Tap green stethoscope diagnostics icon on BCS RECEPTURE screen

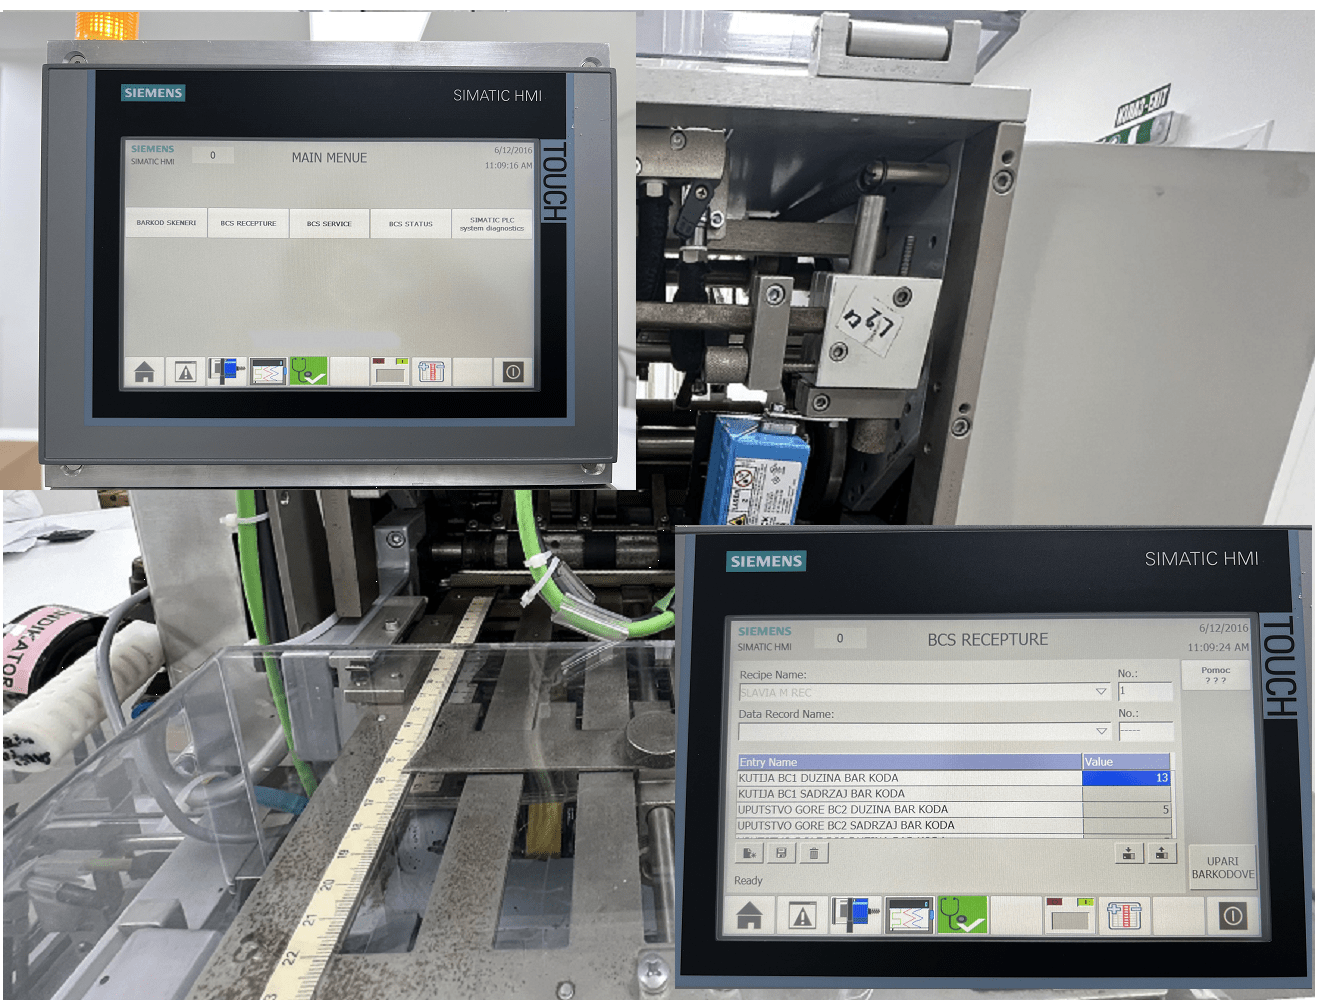coord(962,915)
